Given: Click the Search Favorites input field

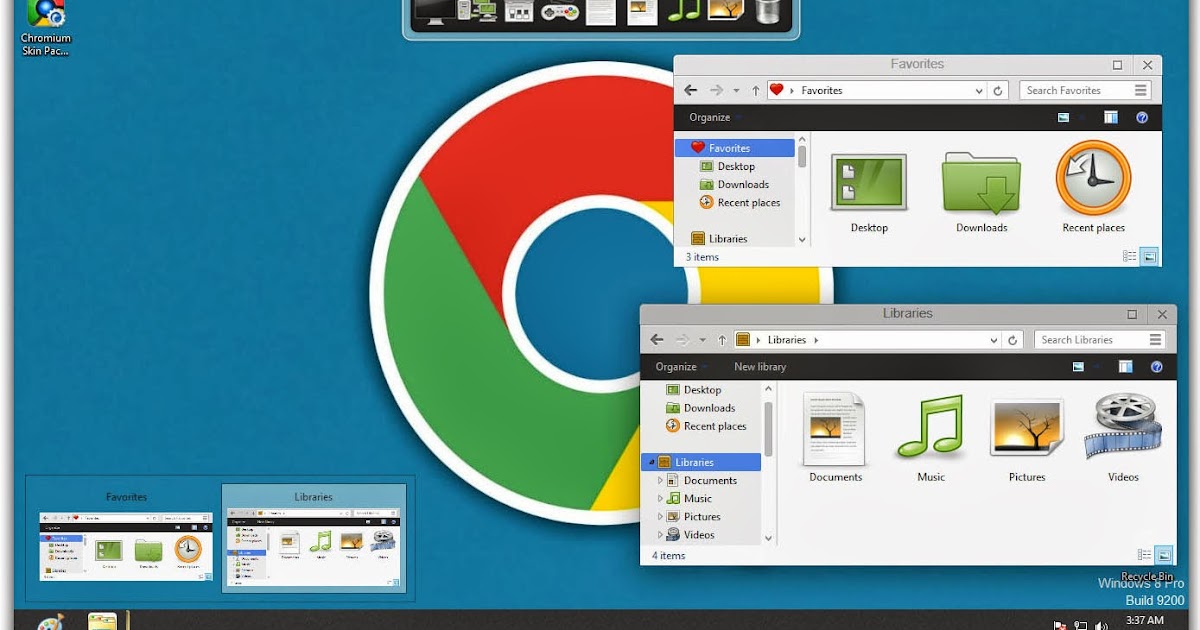Looking at the screenshot, I should coord(1085,90).
